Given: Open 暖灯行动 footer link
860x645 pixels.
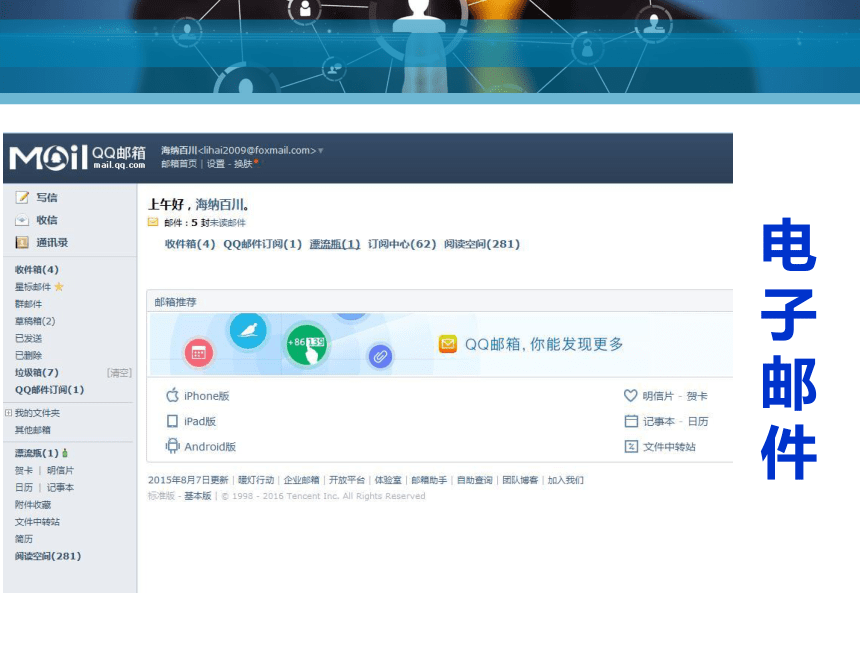Looking at the screenshot, I should (x=256, y=480).
